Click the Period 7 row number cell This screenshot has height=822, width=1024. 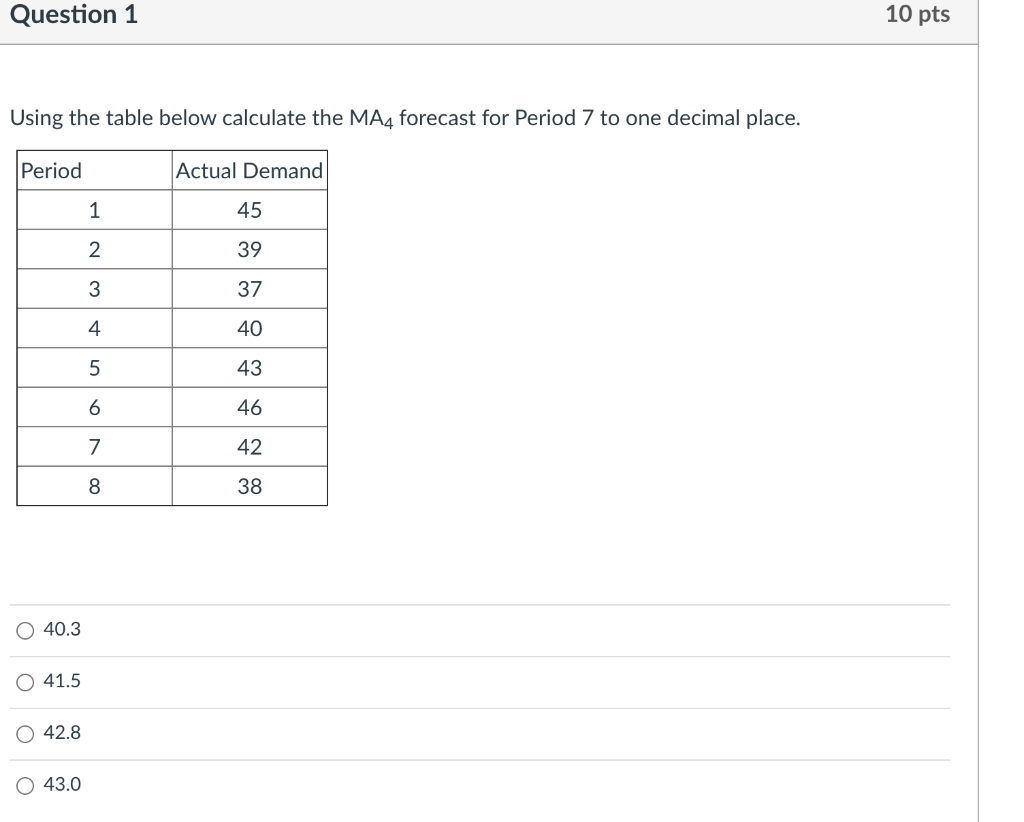point(95,446)
